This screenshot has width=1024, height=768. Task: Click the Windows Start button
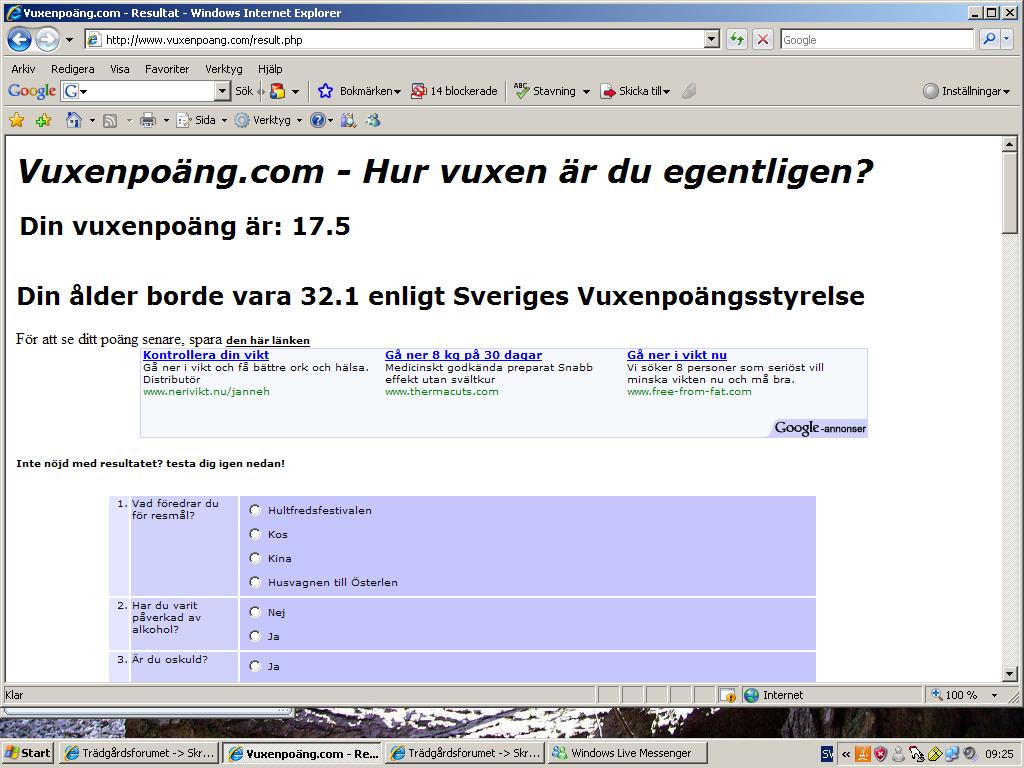(x=27, y=753)
